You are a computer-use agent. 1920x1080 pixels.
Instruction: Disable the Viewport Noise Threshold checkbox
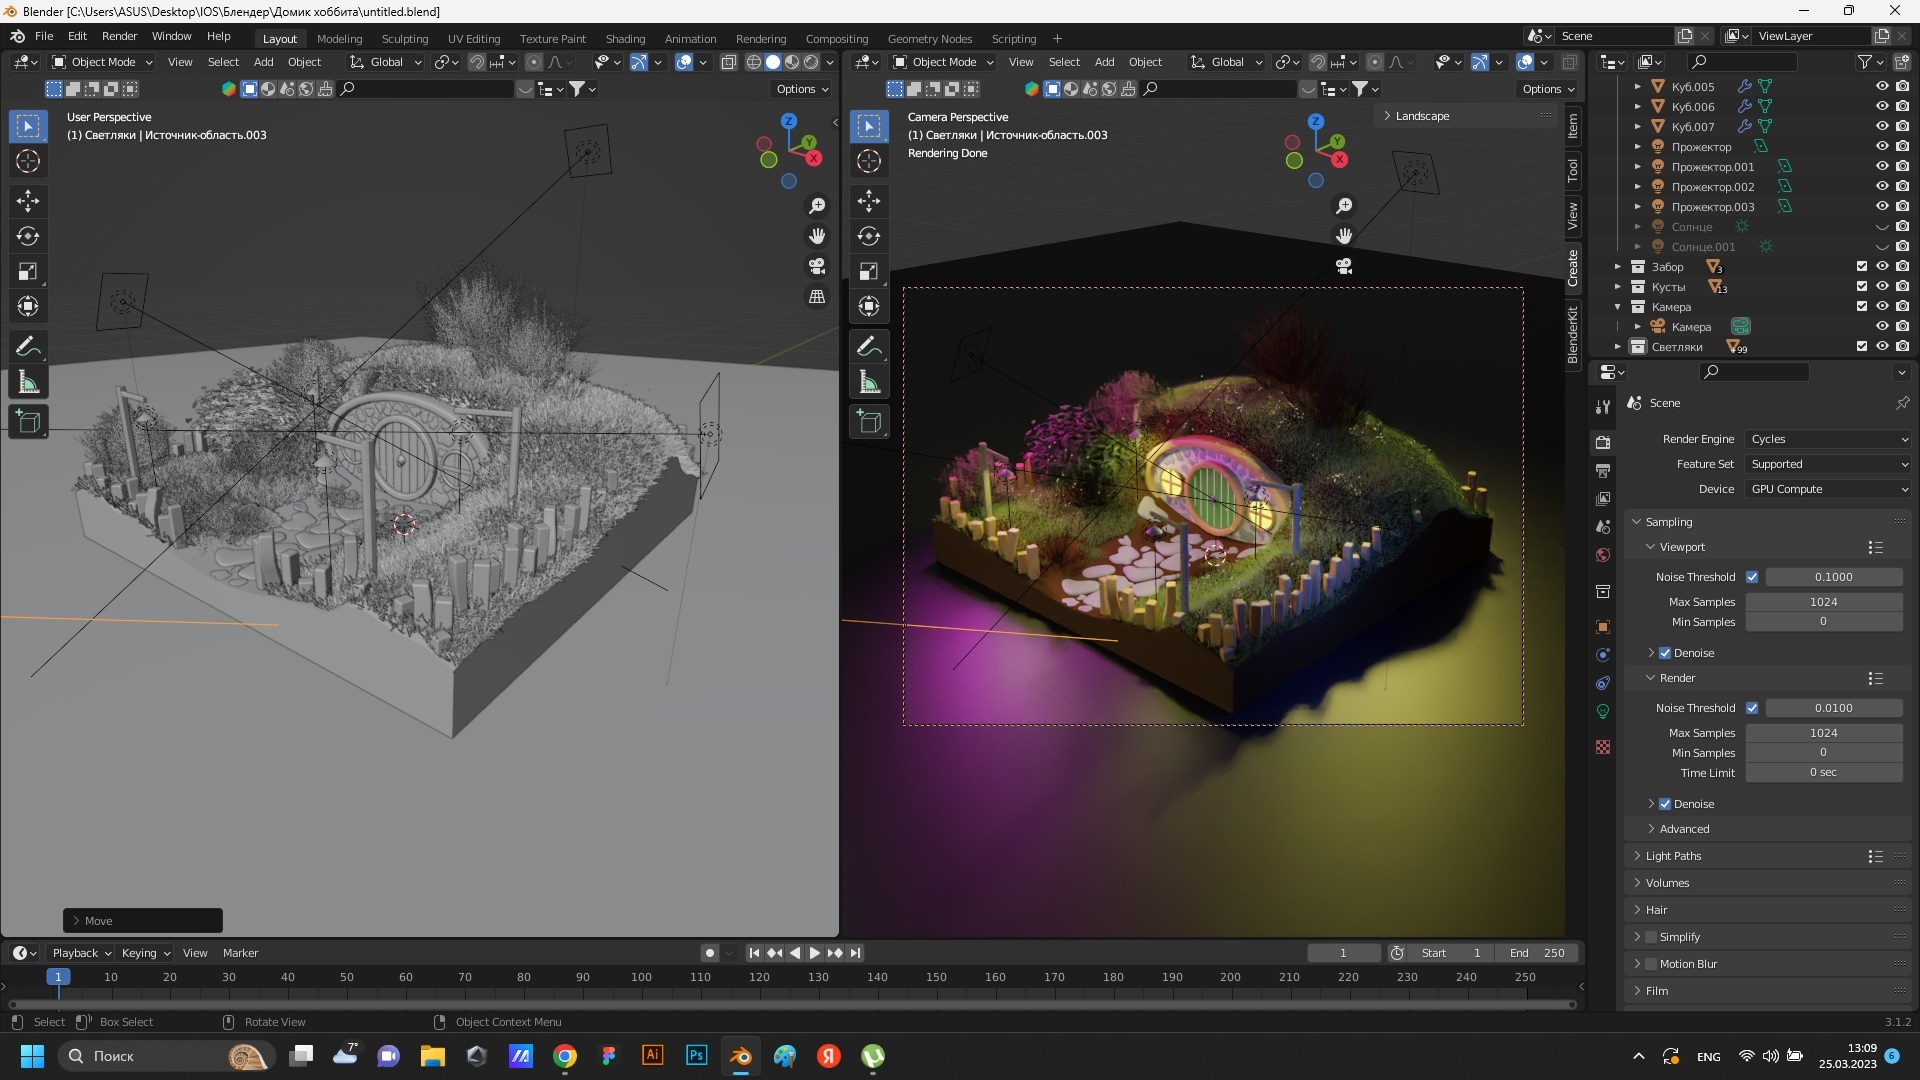click(x=1752, y=577)
